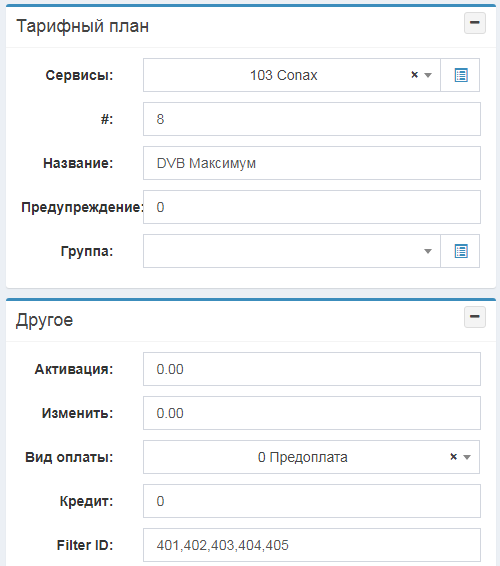This screenshot has width=500, height=566.
Task: Focus the # field containing 8
Action: point(312,119)
